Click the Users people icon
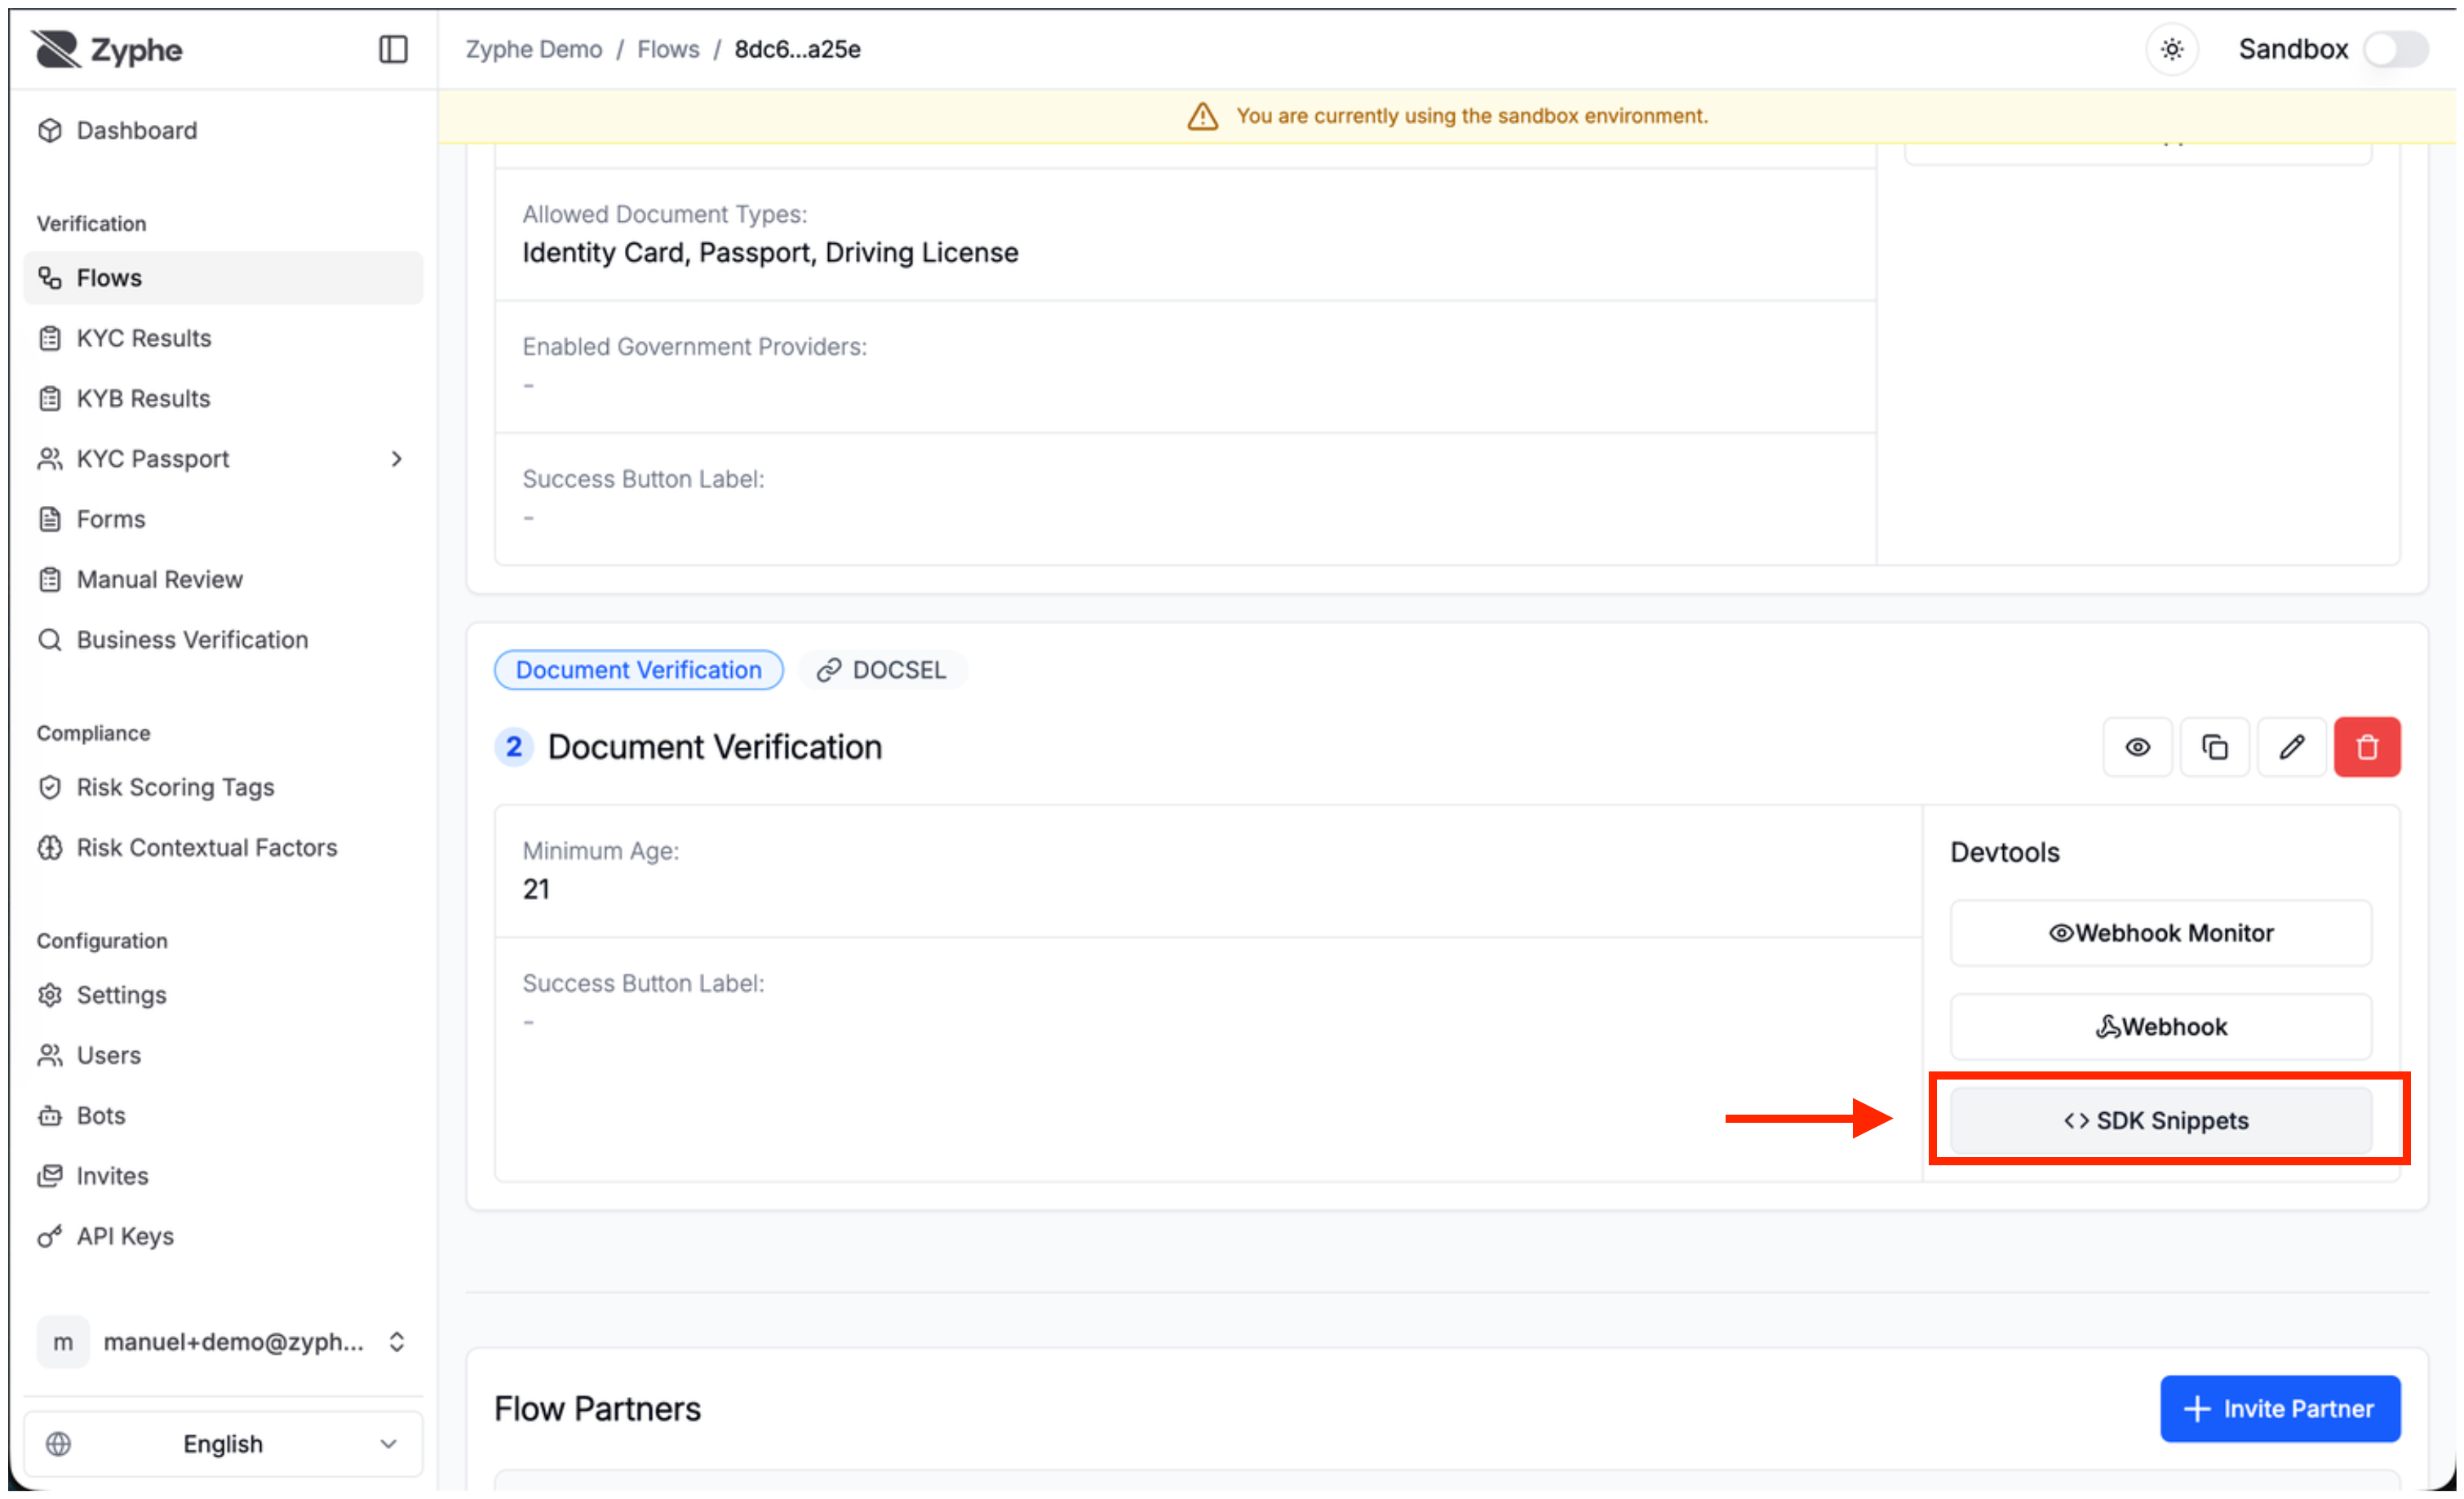 click(50, 1055)
